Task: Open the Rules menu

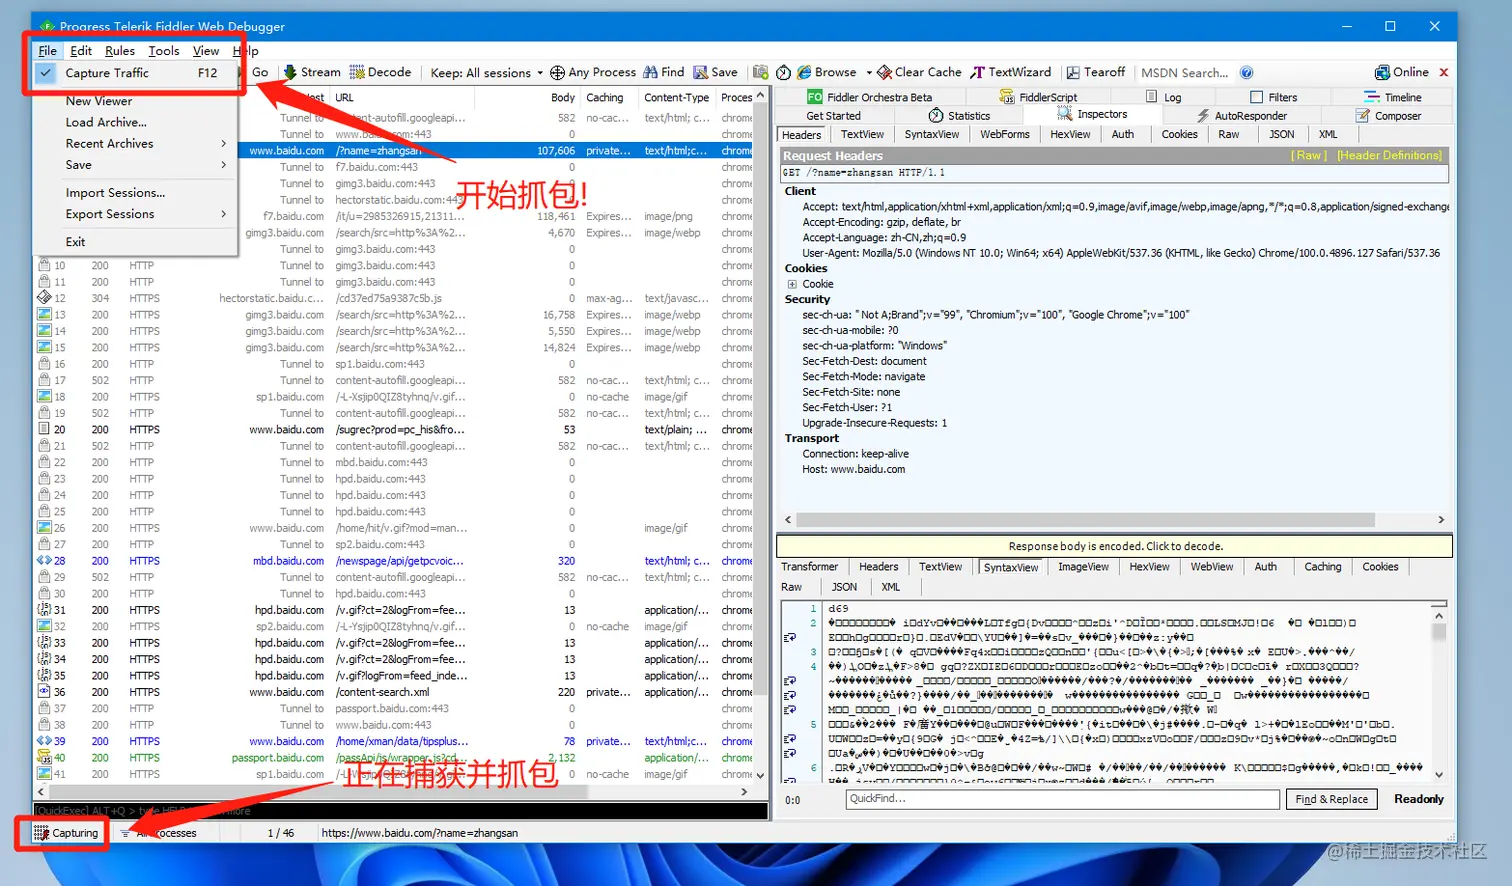Action: click(x=120, y=51)
